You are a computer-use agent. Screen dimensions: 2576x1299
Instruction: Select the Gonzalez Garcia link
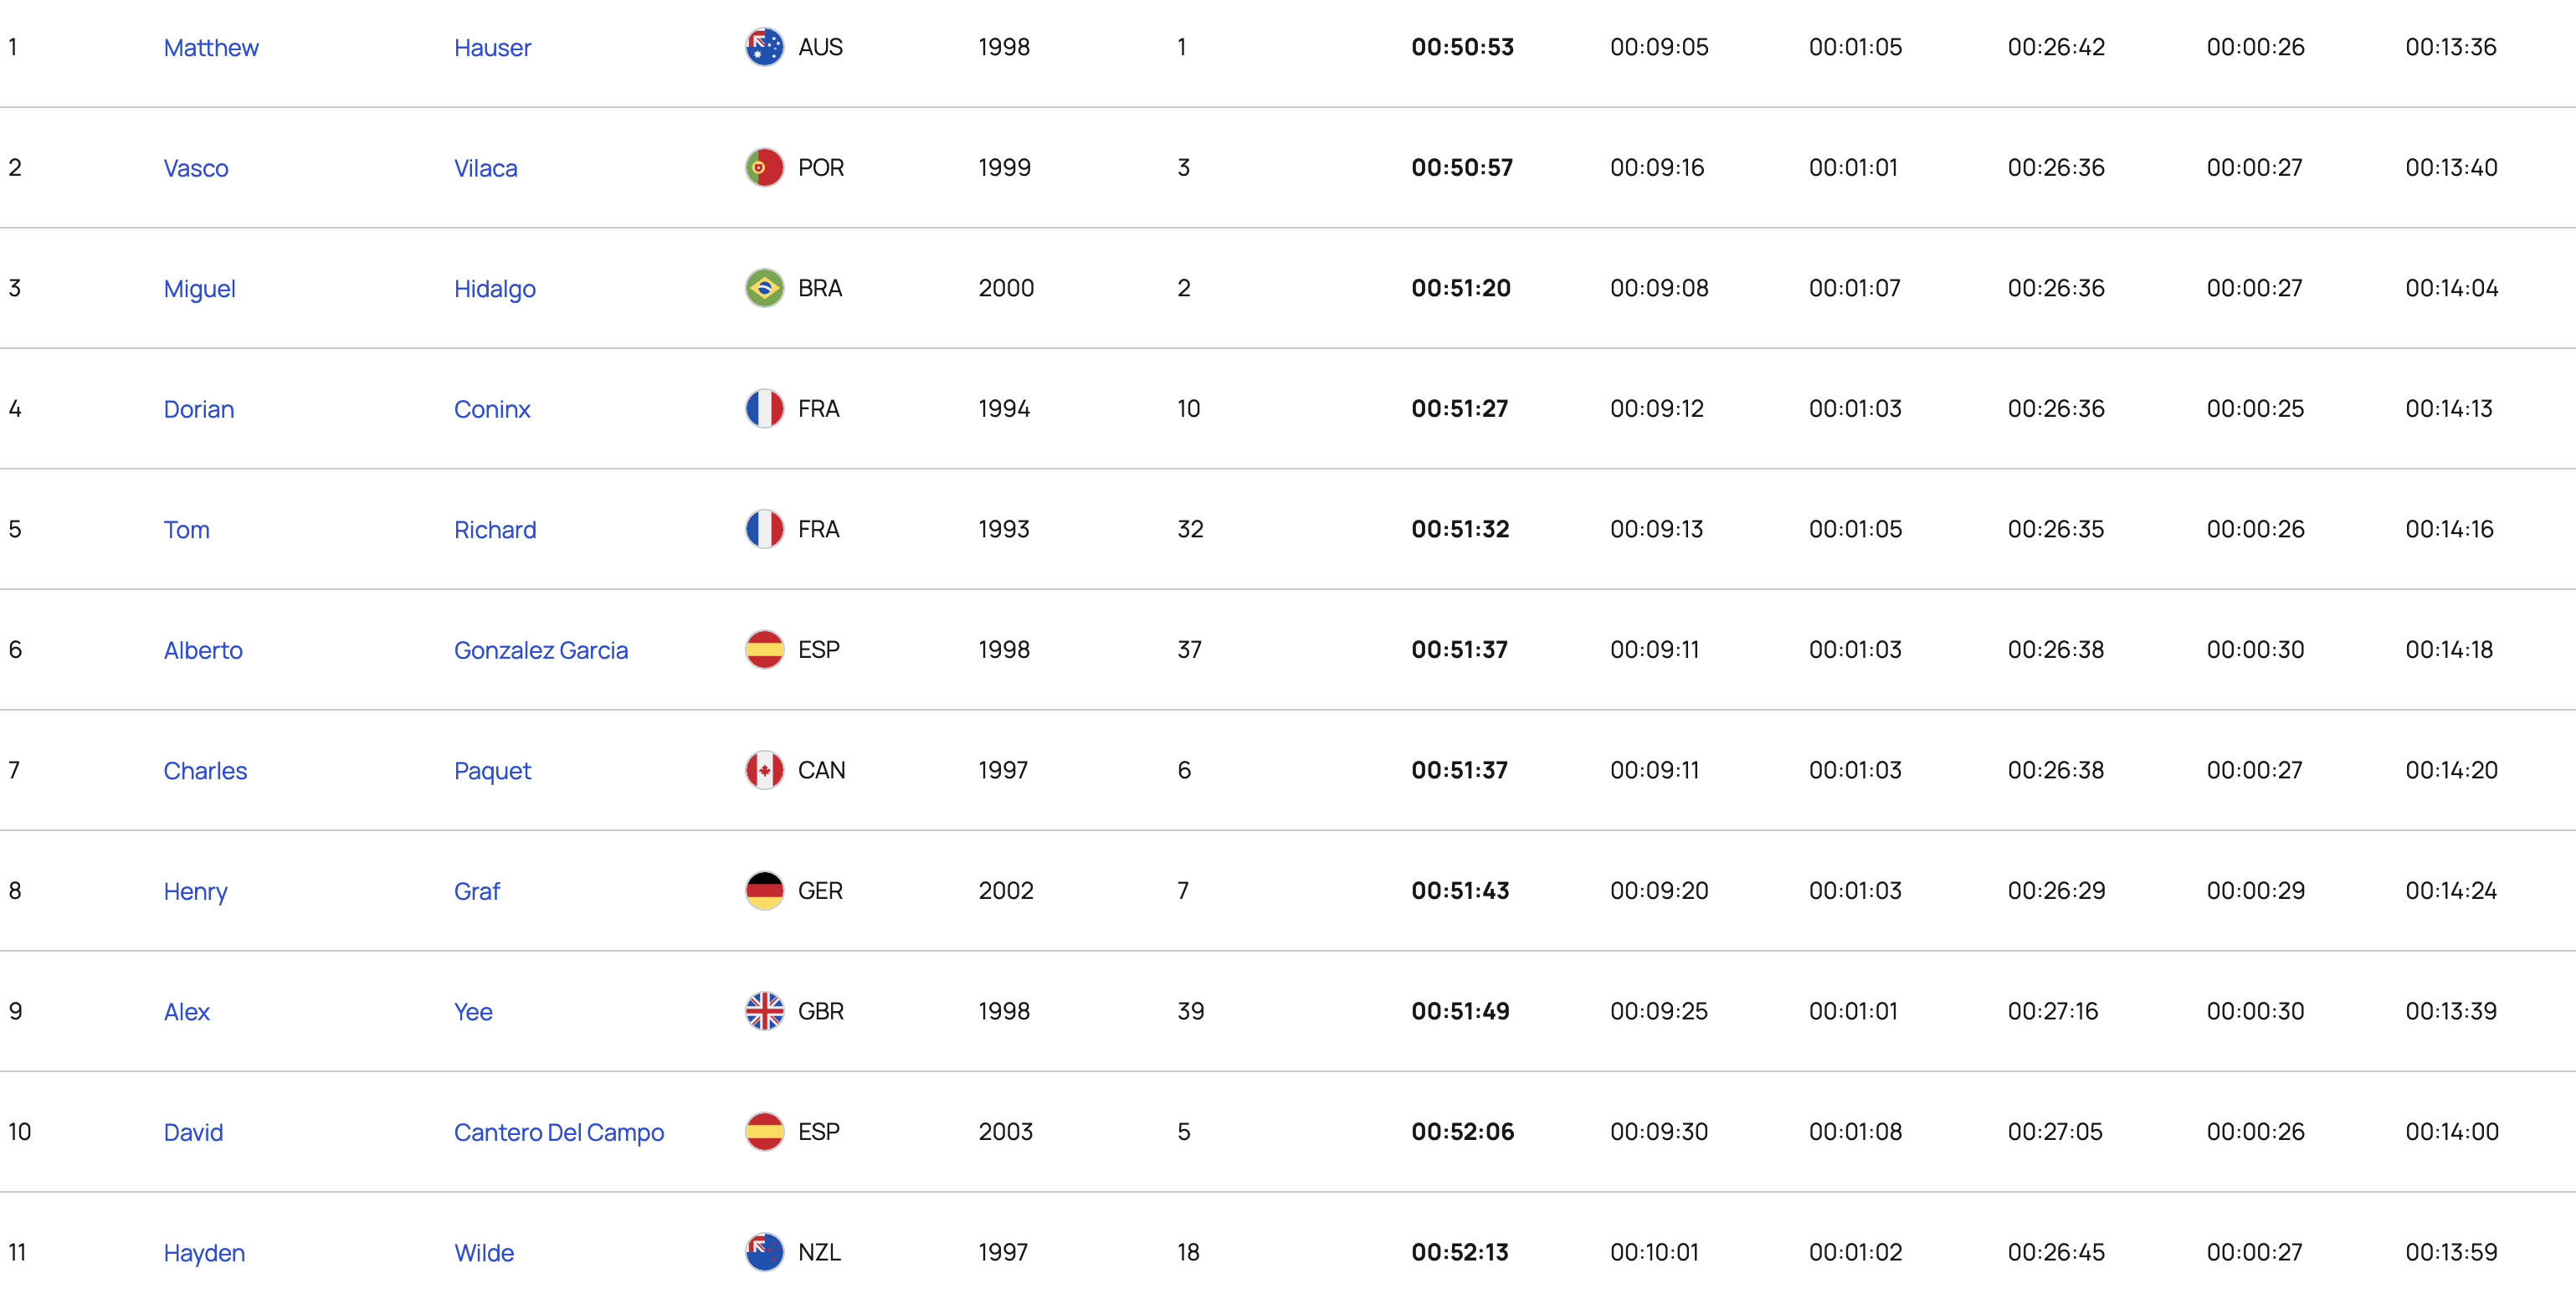pos(541,650)
